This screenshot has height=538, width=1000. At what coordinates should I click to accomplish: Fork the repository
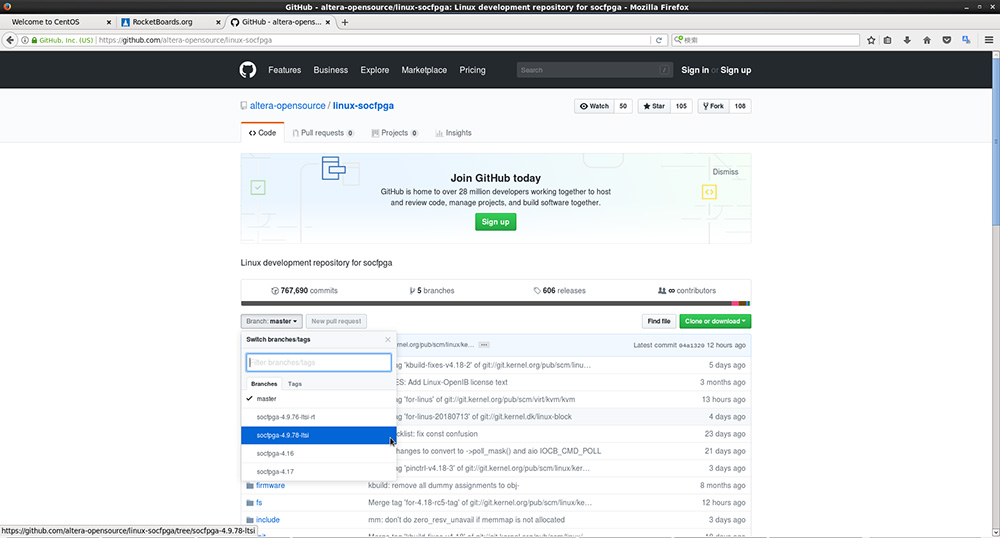coord(713,106)
